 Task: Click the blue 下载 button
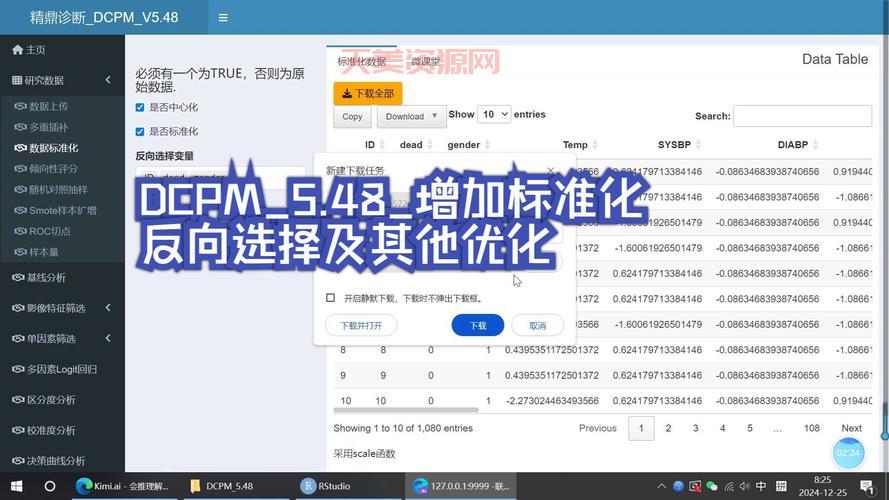(x=477, y=325)
